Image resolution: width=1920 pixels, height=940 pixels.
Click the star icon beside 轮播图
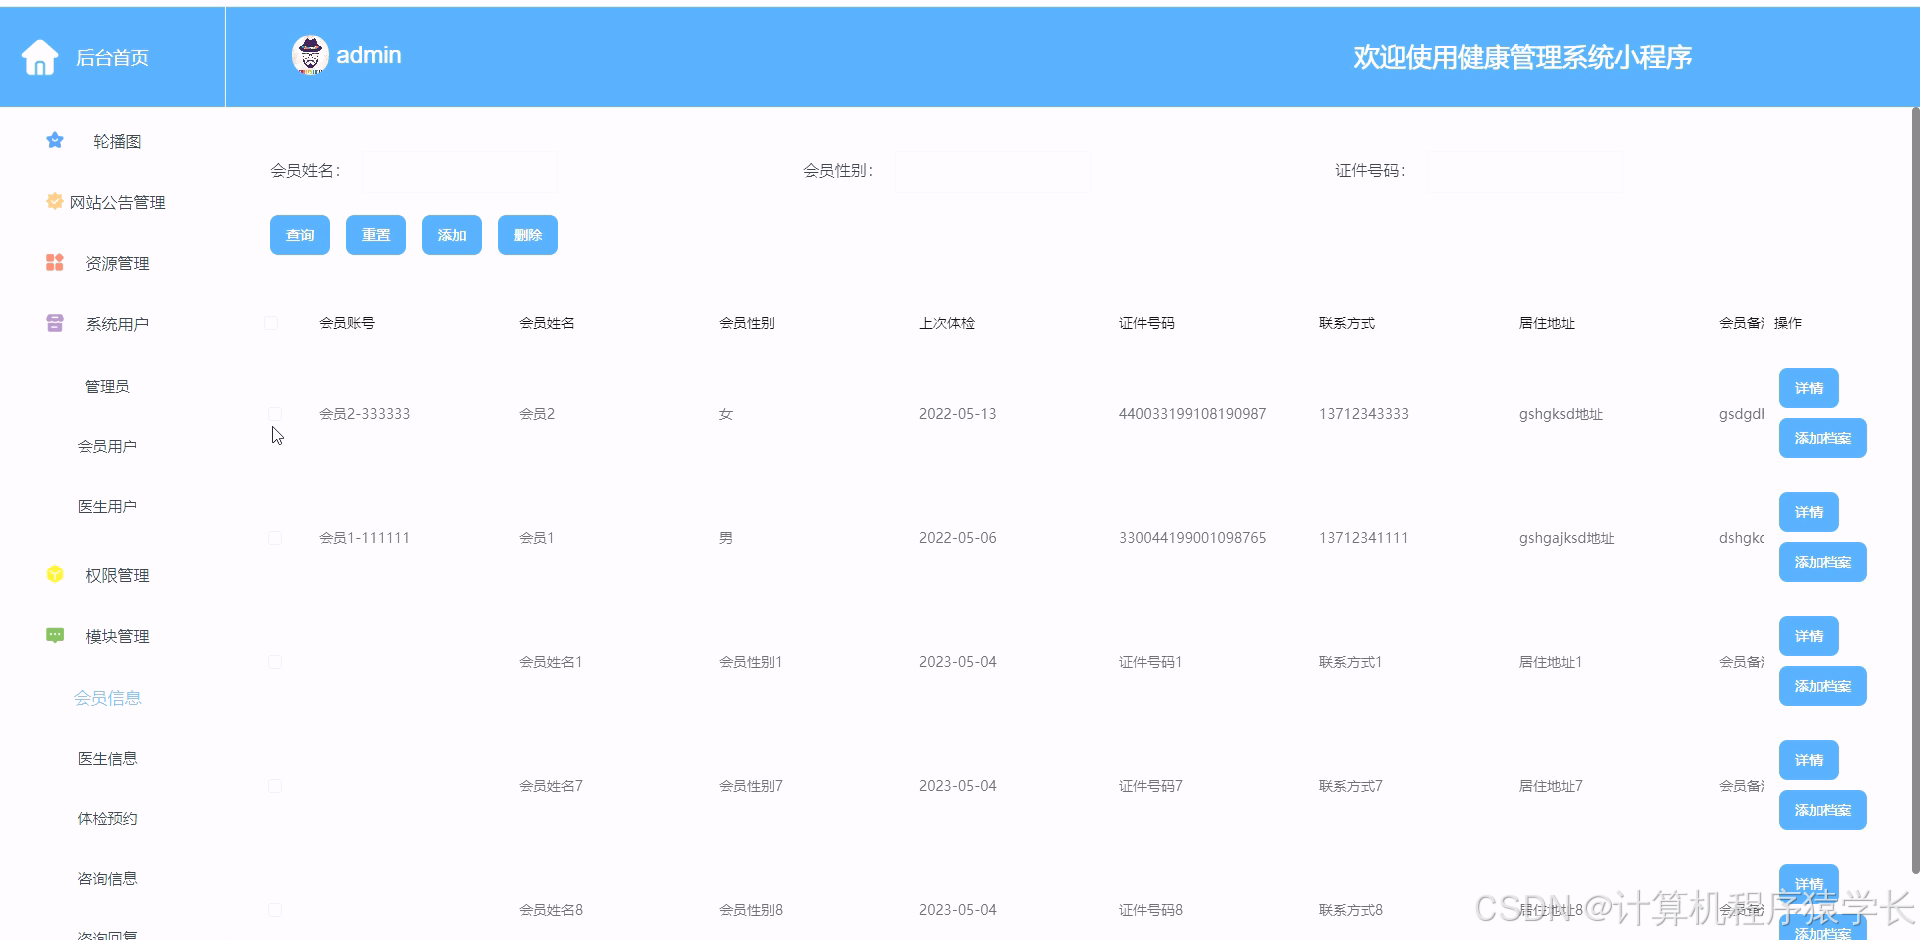(x=55, y=140)
